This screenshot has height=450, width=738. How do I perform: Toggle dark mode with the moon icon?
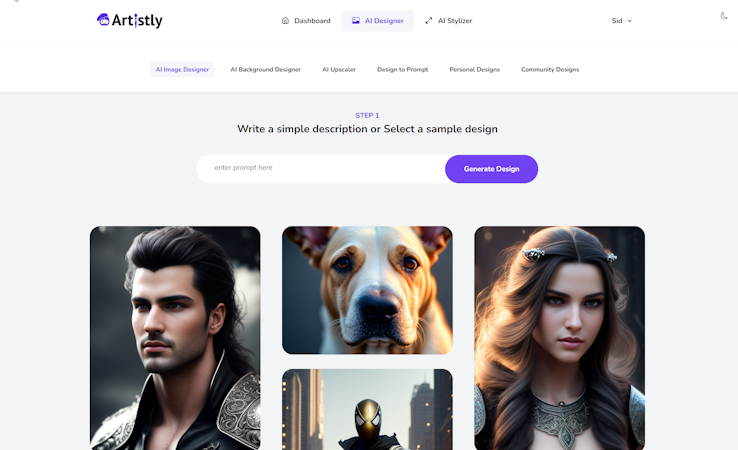pos(724,16)
